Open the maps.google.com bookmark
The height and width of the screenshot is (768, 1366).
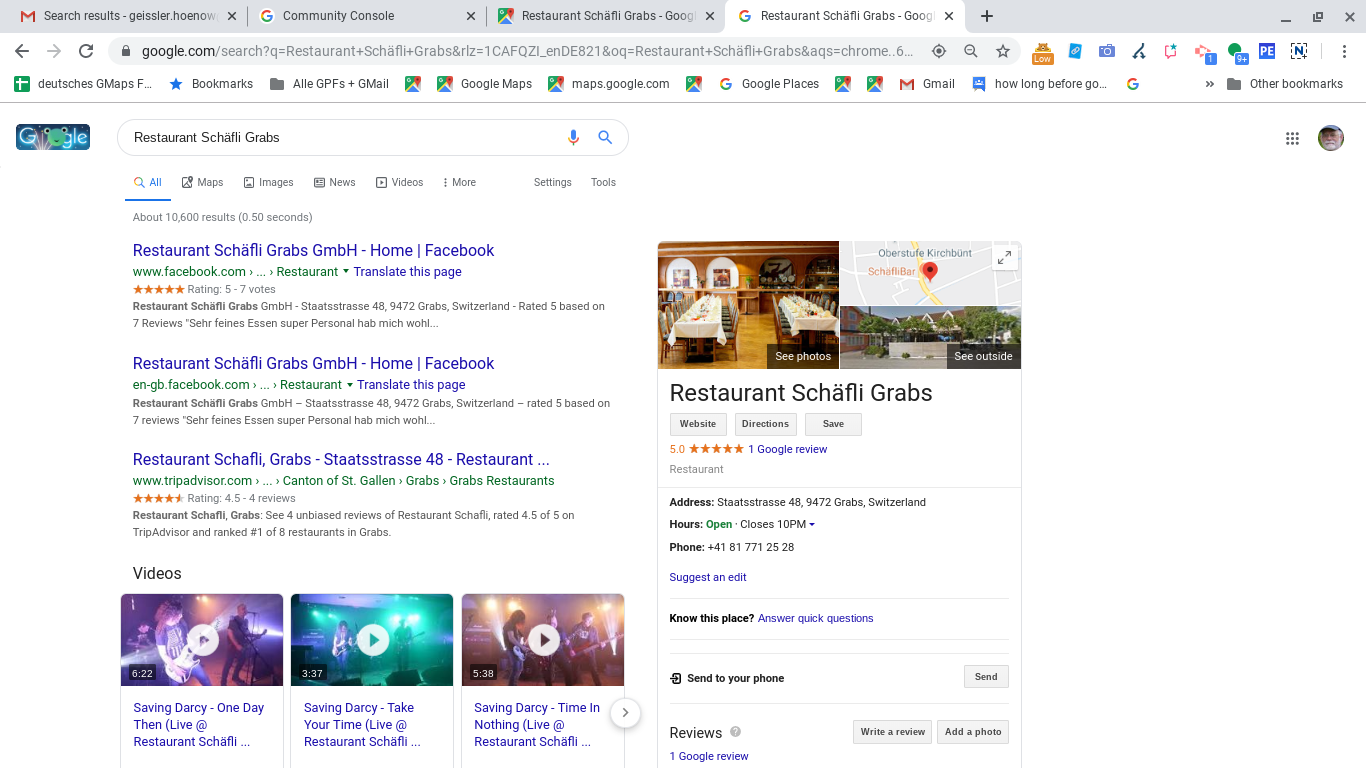609,84
